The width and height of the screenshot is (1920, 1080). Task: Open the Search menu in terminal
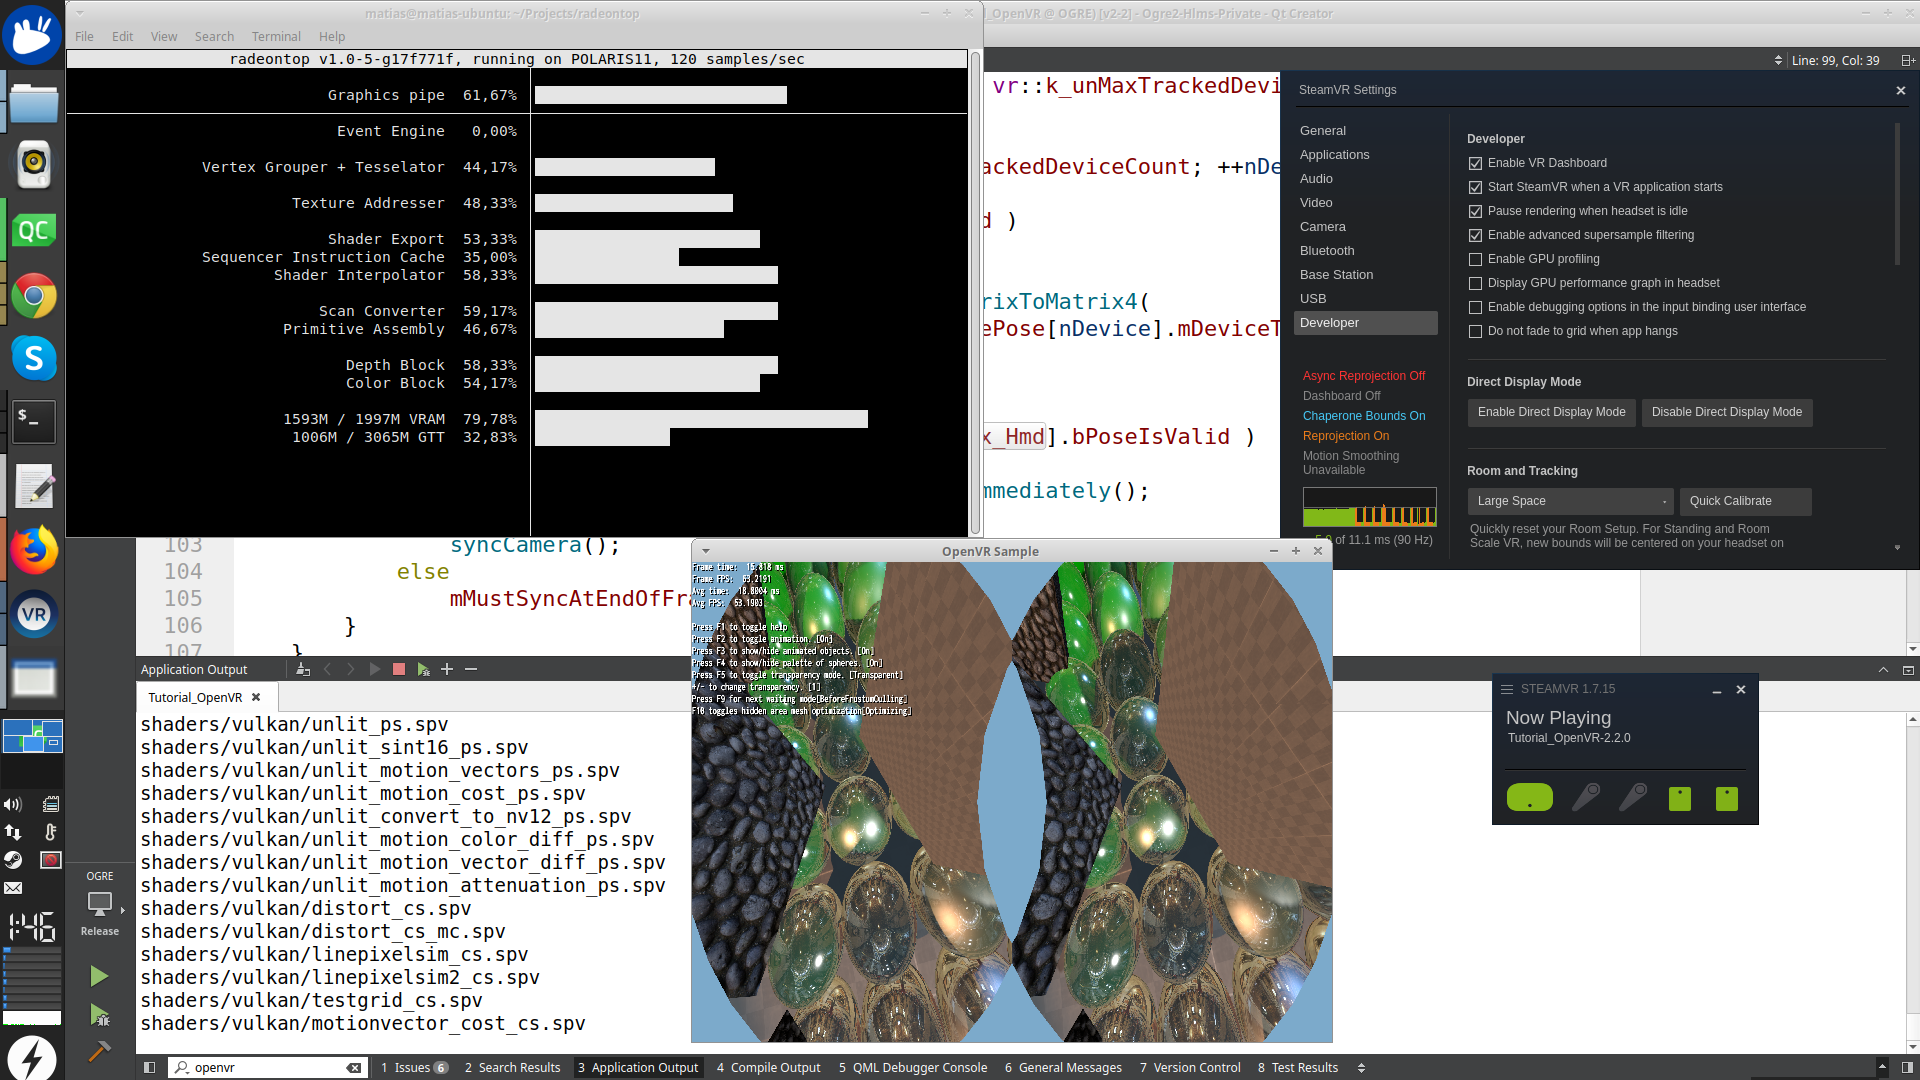(x=214, y=36)
